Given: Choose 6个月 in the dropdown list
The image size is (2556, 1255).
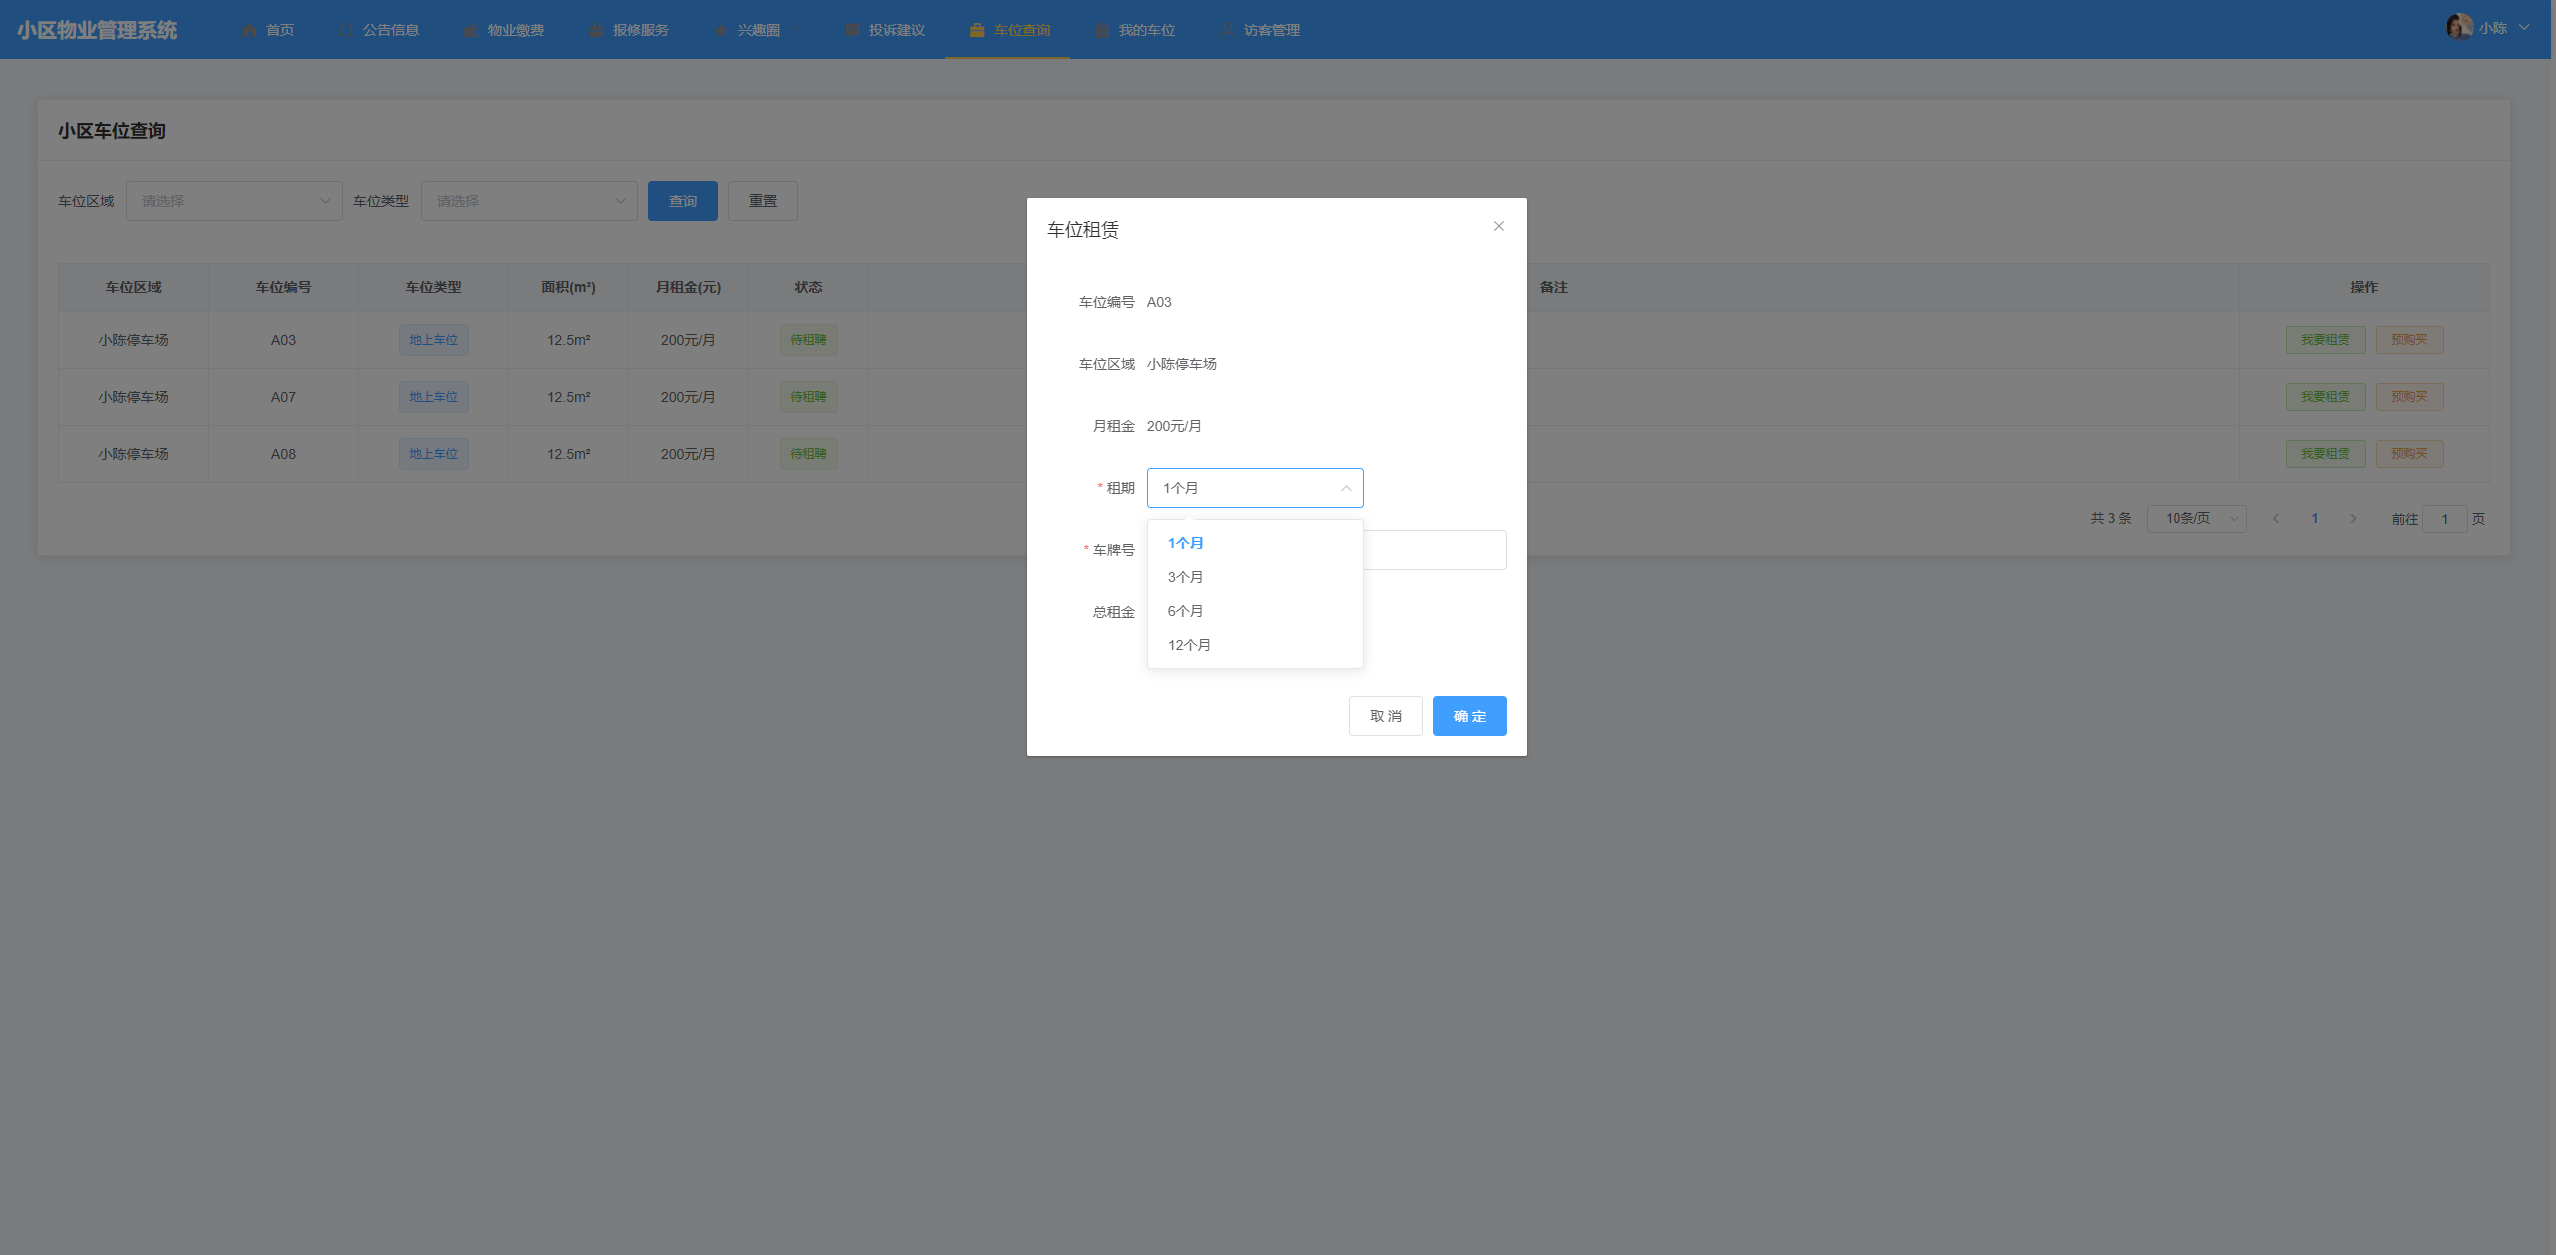Looking at the screenshot, I should pyautogui.click(x=1186, y=611).
